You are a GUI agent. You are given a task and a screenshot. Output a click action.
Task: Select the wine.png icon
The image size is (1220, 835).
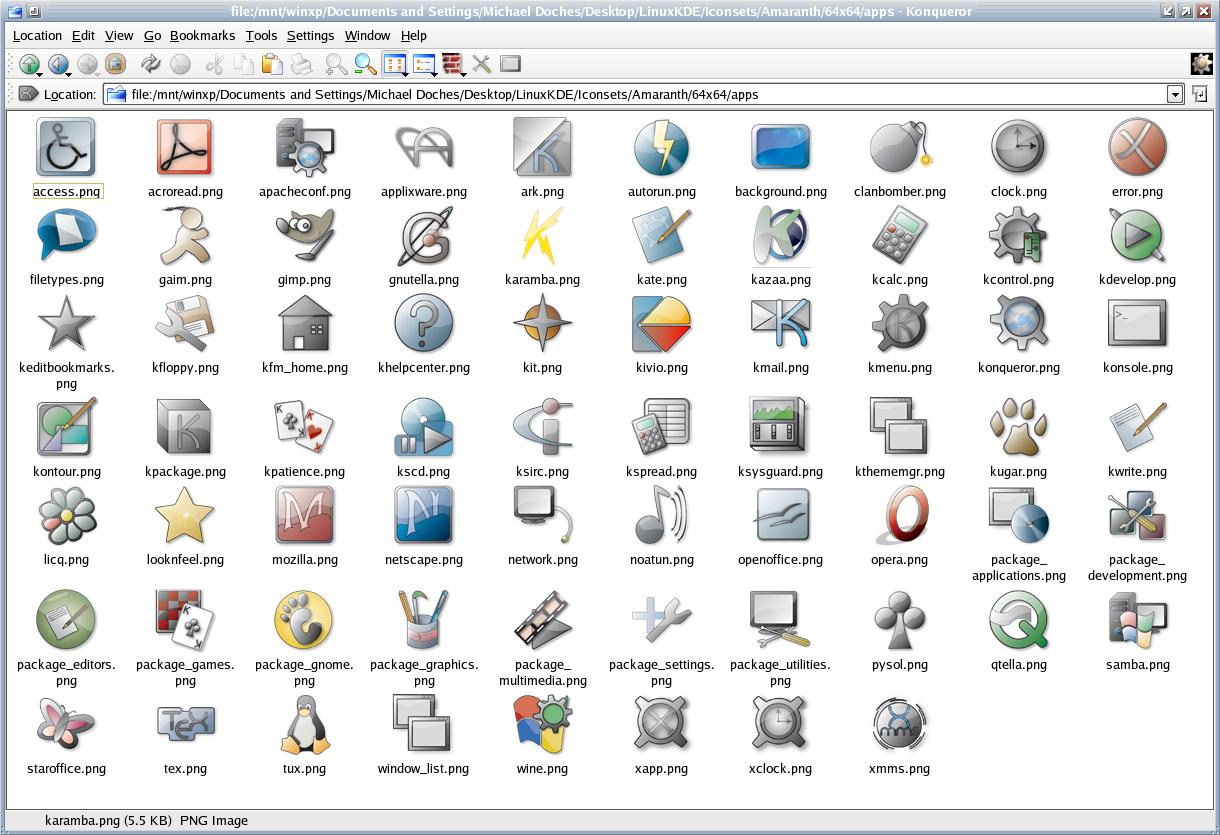[542, 725]
